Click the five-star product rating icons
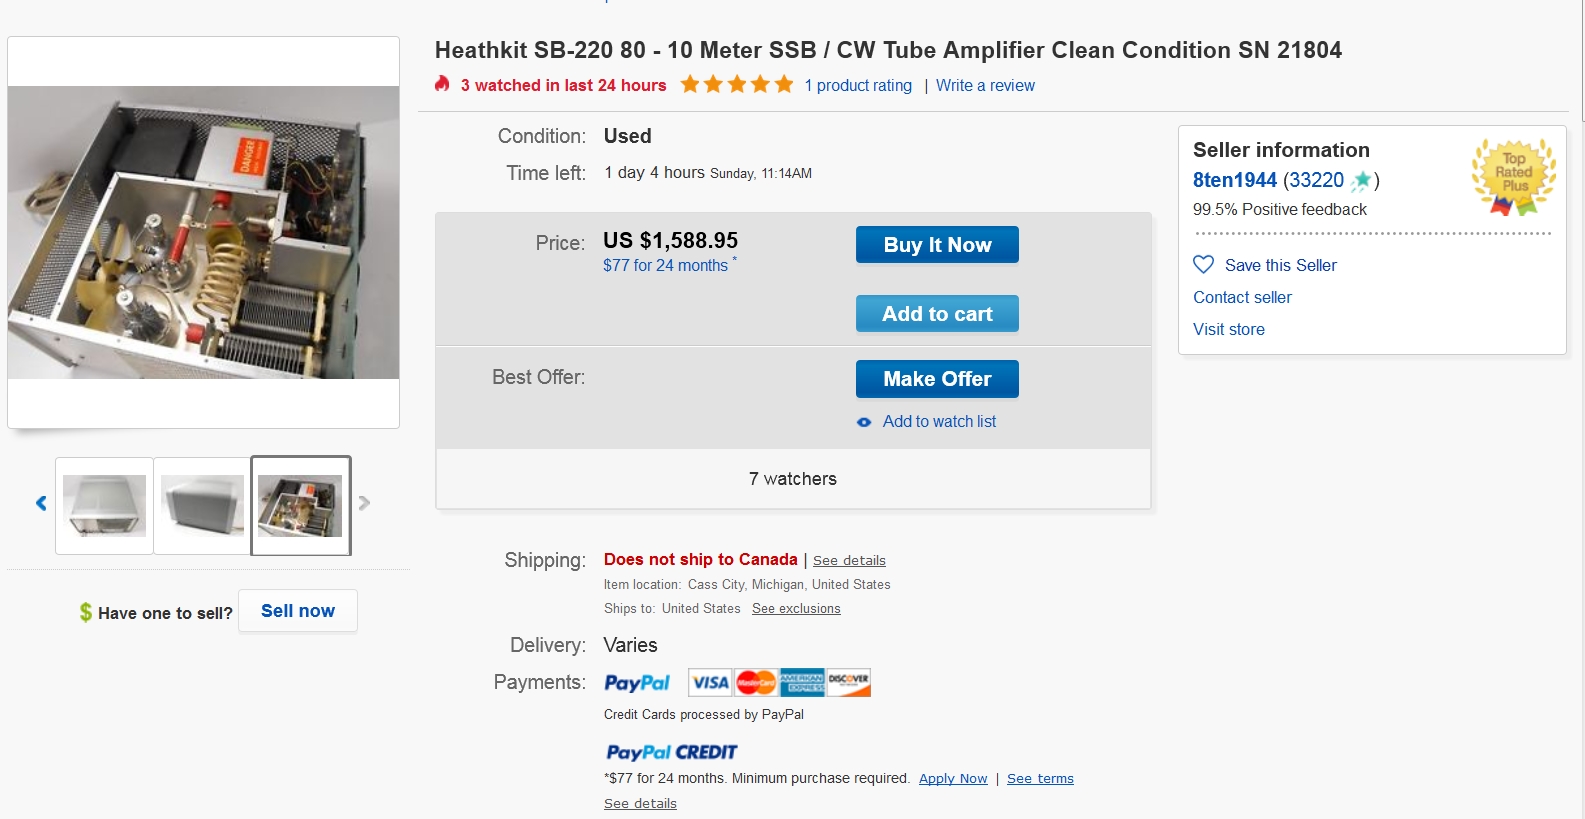Screen dimensions: 1585x819 coord(737,85)
